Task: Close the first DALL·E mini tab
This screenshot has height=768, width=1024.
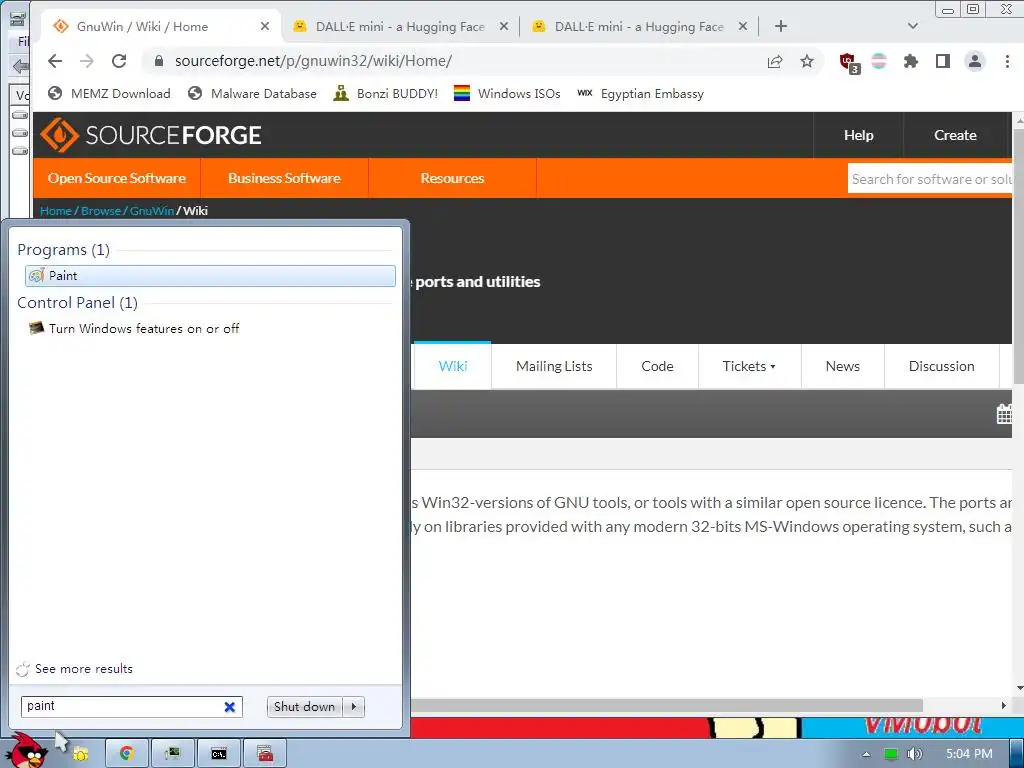Action: 504,26
